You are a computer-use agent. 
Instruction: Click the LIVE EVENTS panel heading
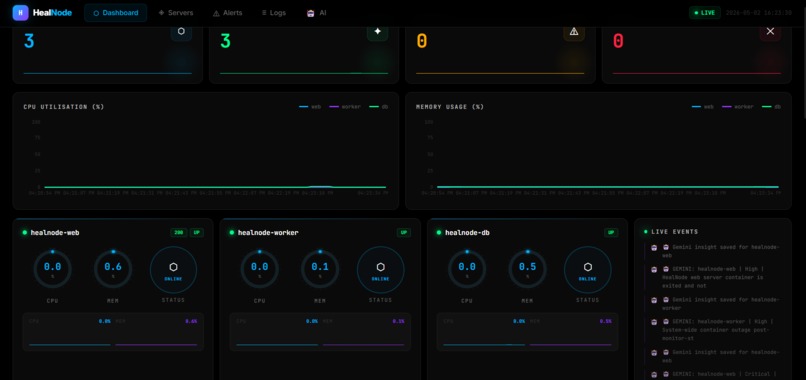click(x=674, y=232)
